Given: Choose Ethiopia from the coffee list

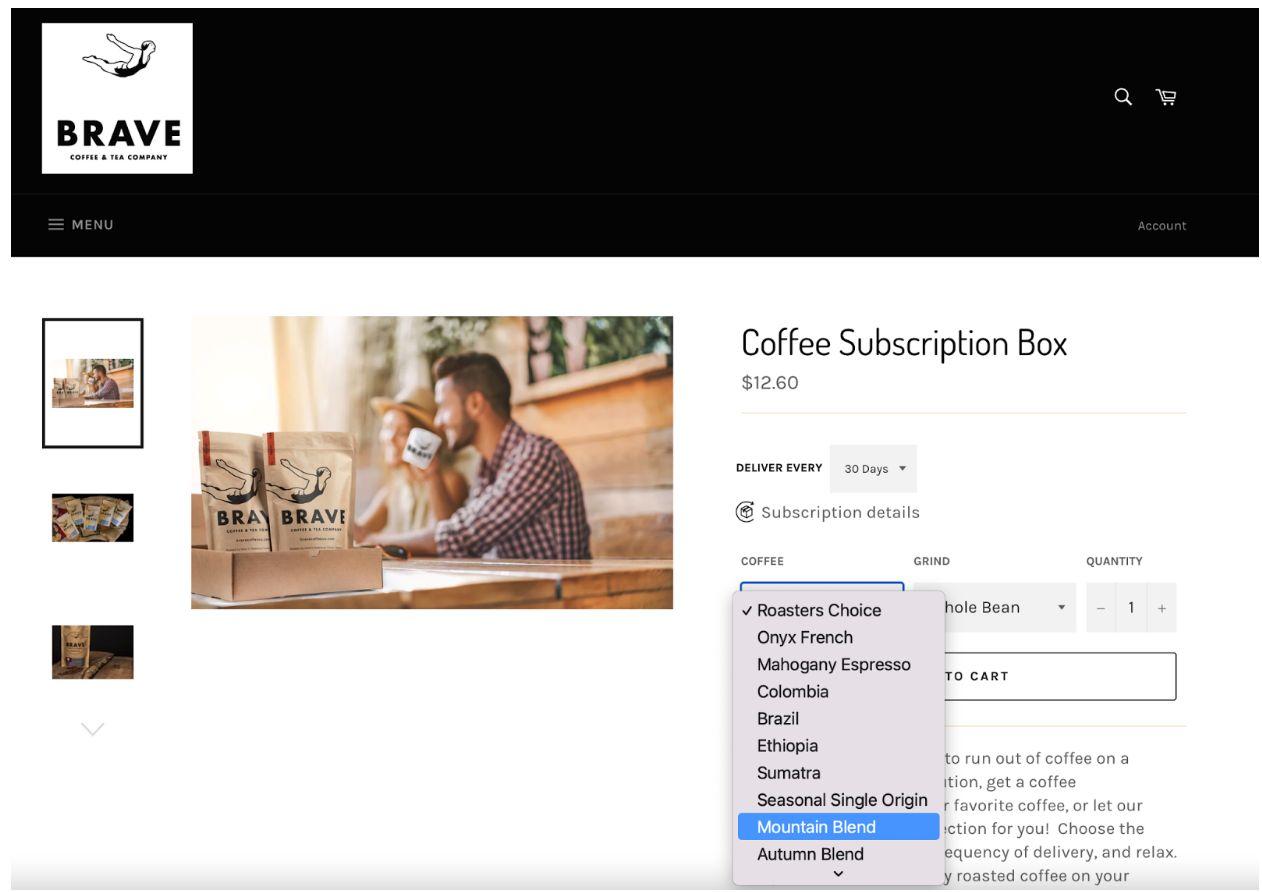Looking at the screenshot, I should click(x=838, y=745).
